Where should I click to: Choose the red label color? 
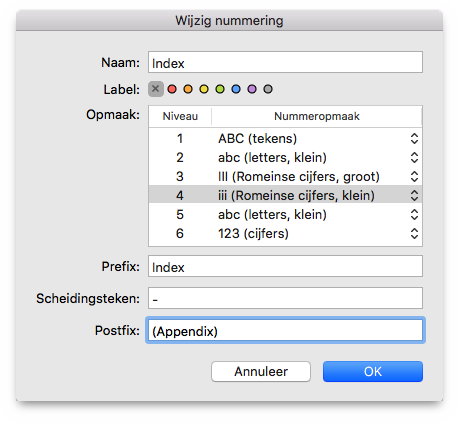coord(172,89)
